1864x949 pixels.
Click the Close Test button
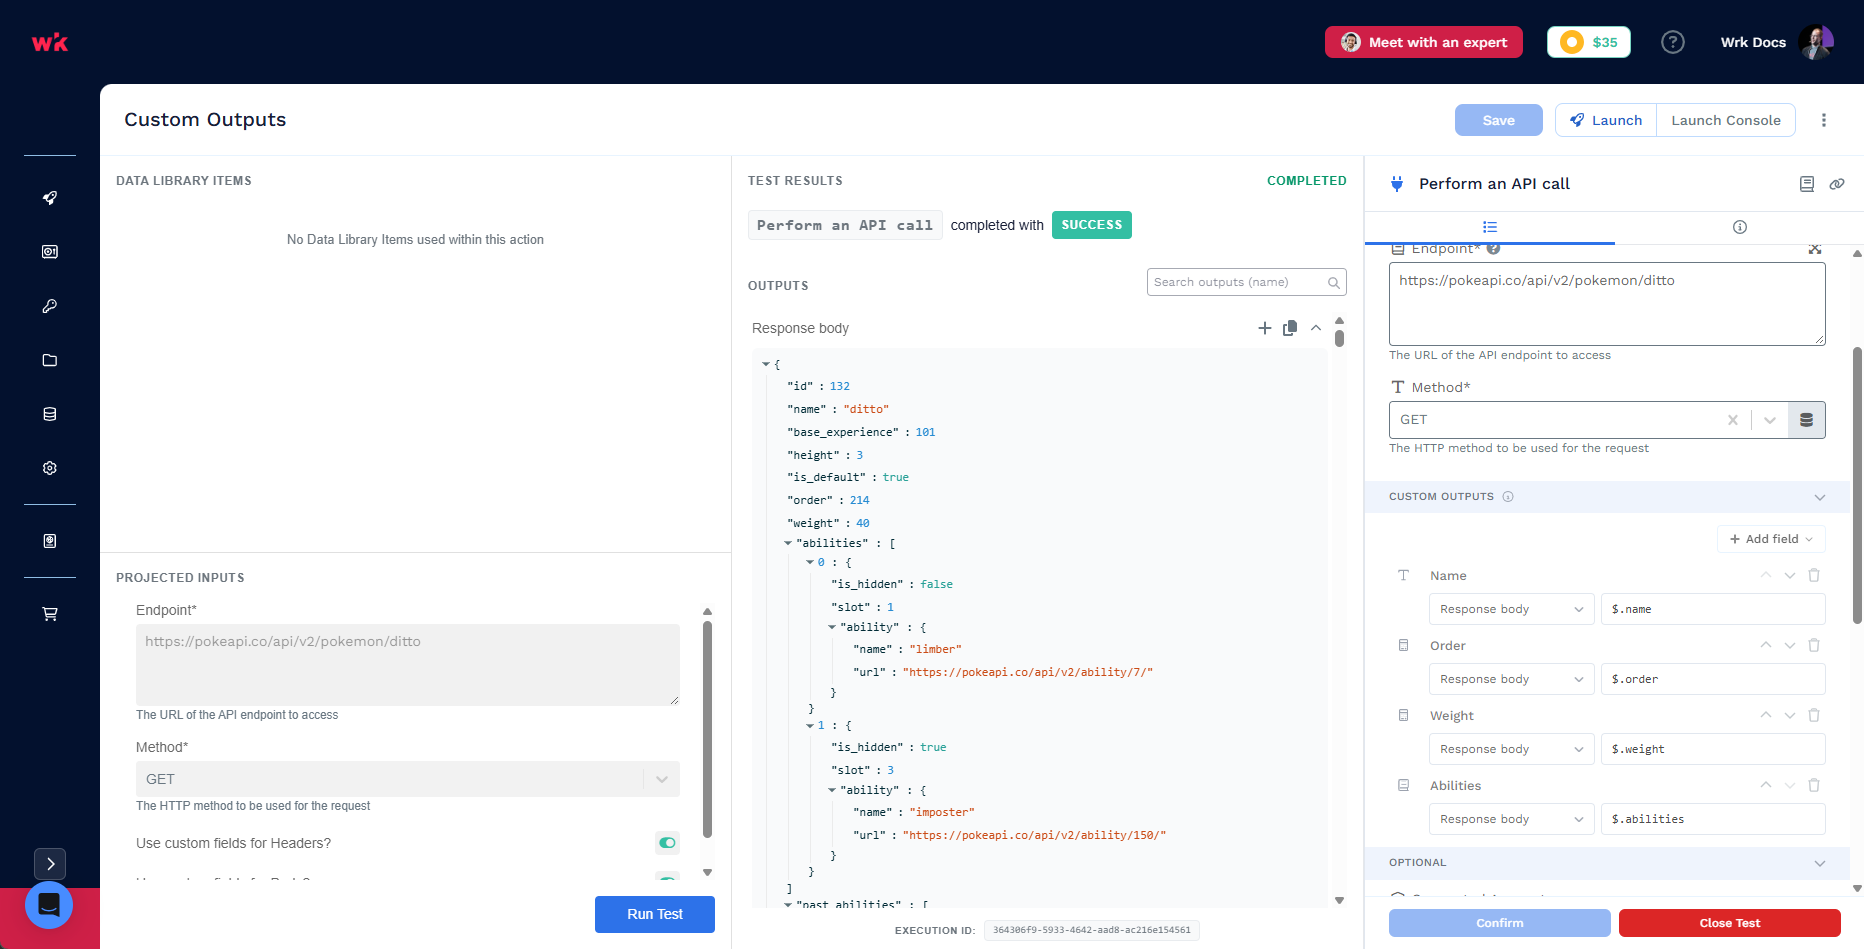1729,923
